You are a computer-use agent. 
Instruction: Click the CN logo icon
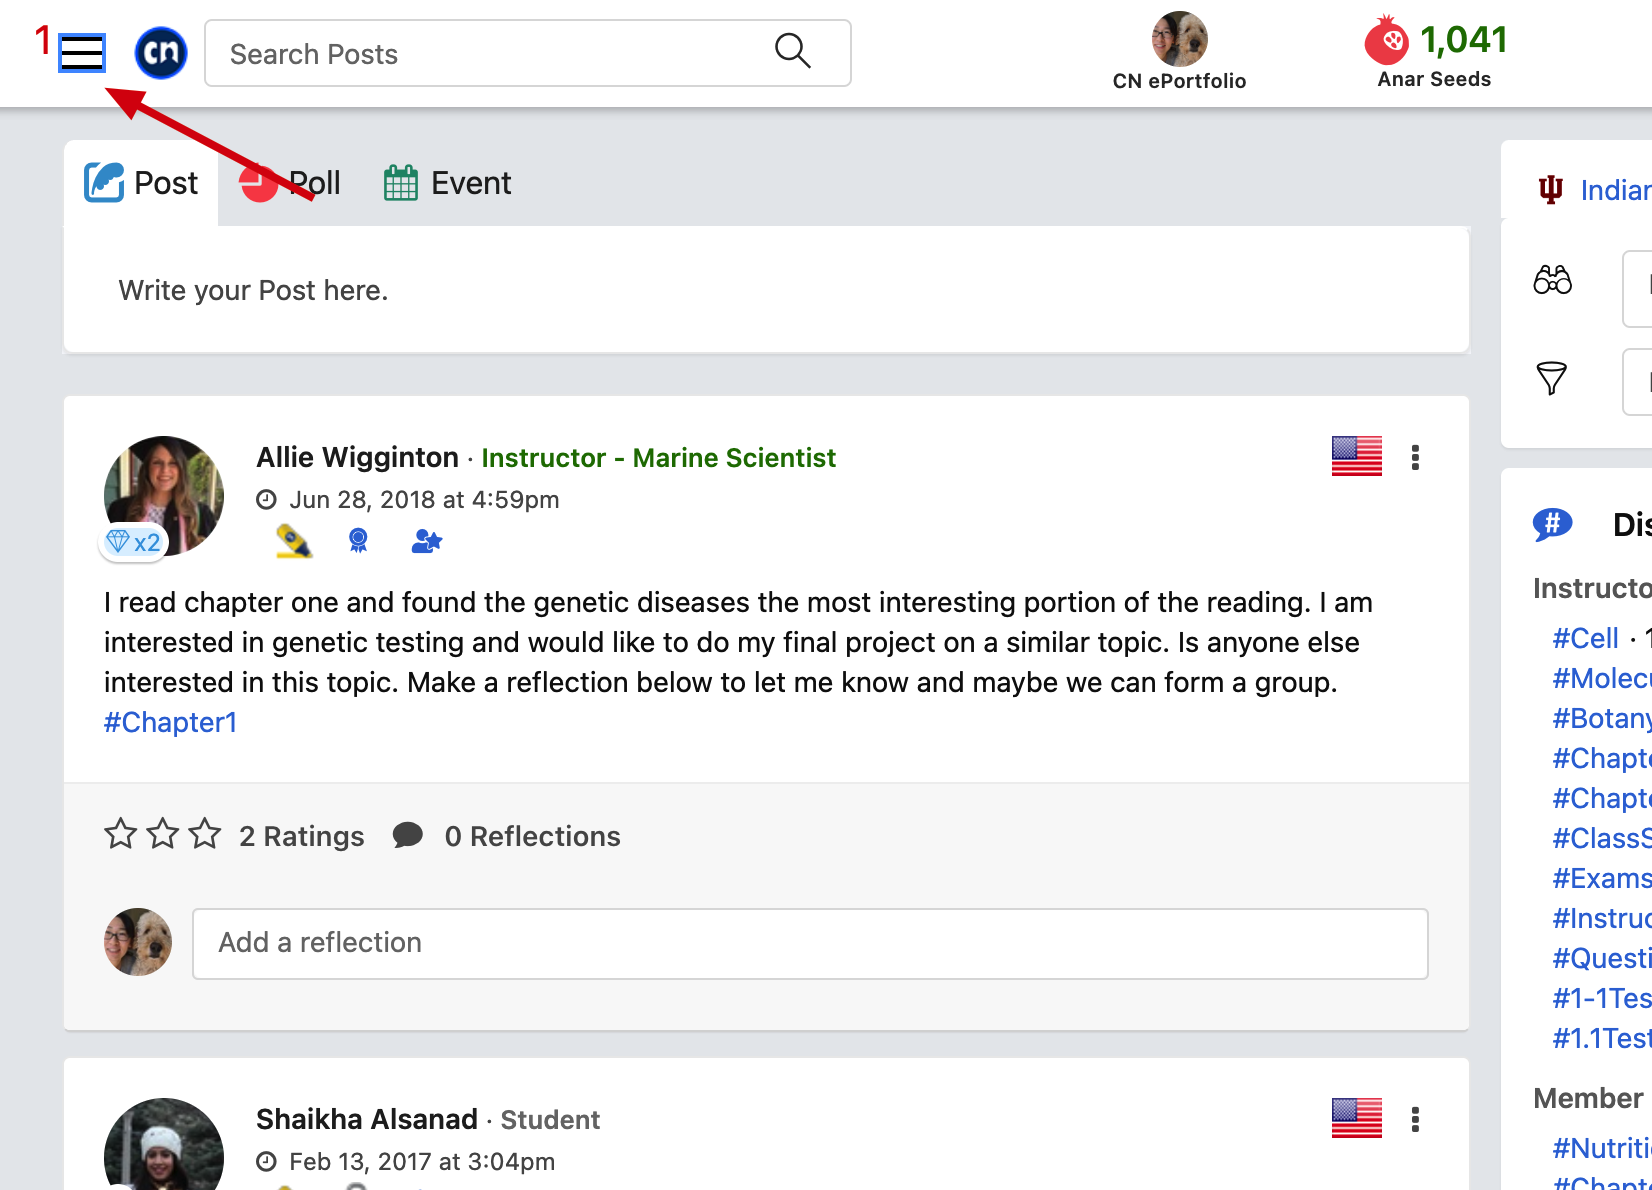tap(161, 53)
